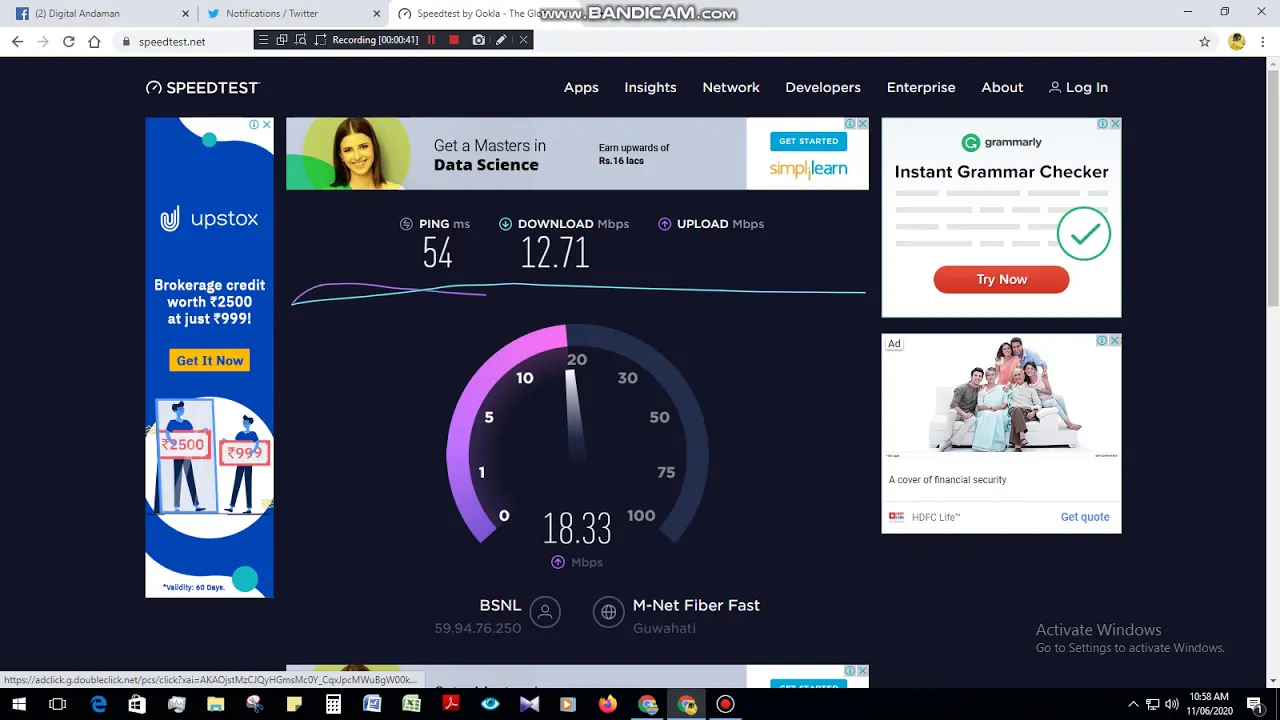The height and width of the screenshot is (720, 1280).
Task: Open the HDFC Life family photo ad
Action: point(1001,397)
